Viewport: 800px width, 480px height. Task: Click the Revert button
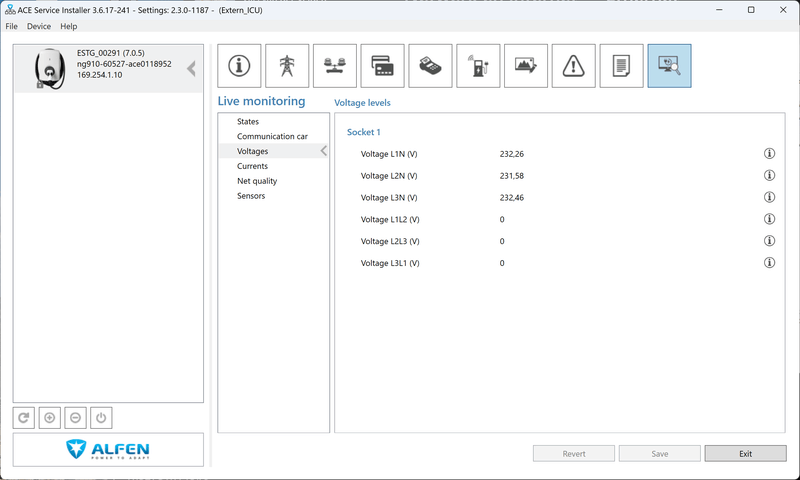point(574,453)
